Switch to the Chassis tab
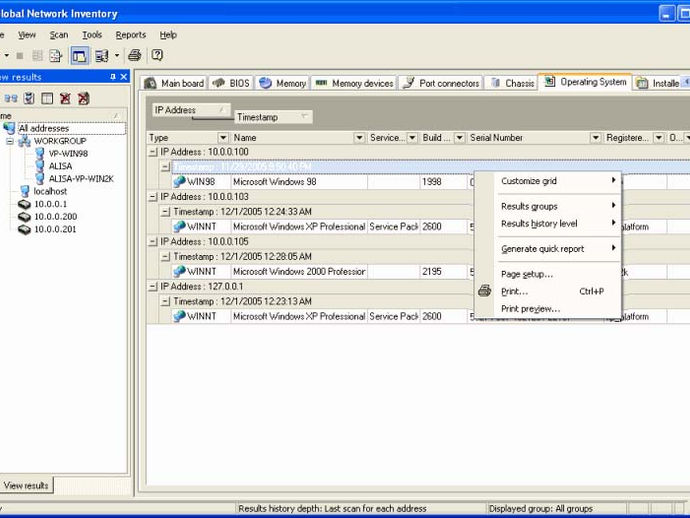Screen dimensions: 690x518 coord(512,83)
